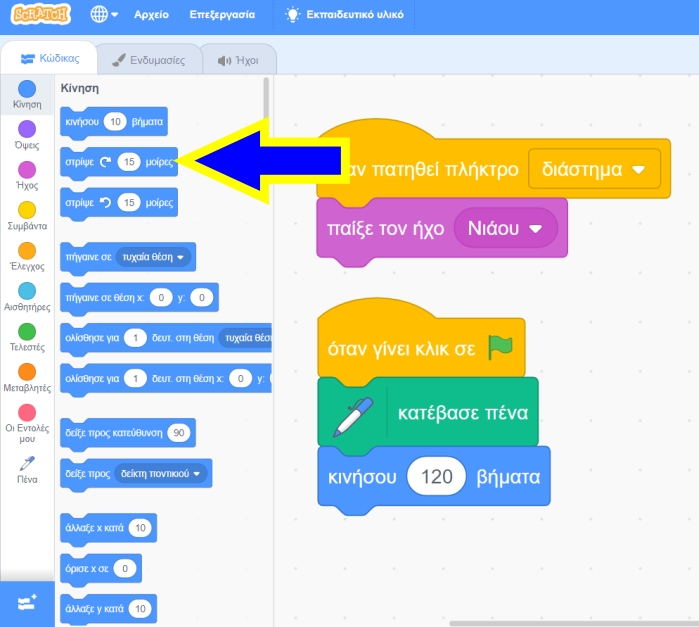Select the Όψεις purple category
The height and width of the screenshot is (627, 699).
[27, 129]
